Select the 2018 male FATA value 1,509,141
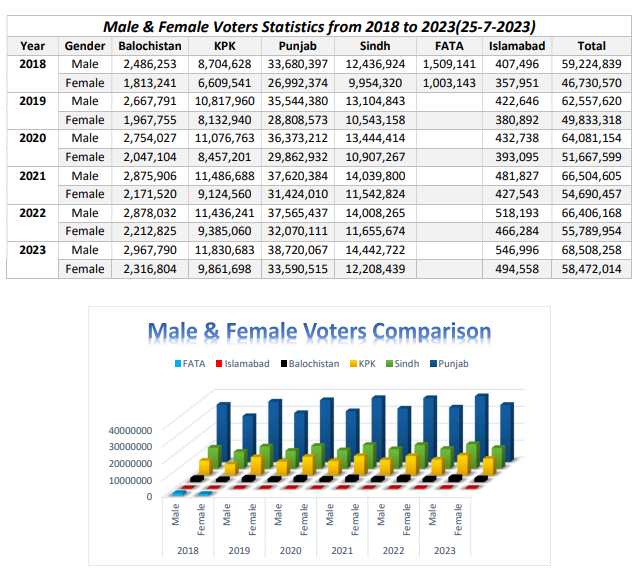 pyautogui.click(x=449, y=64)
